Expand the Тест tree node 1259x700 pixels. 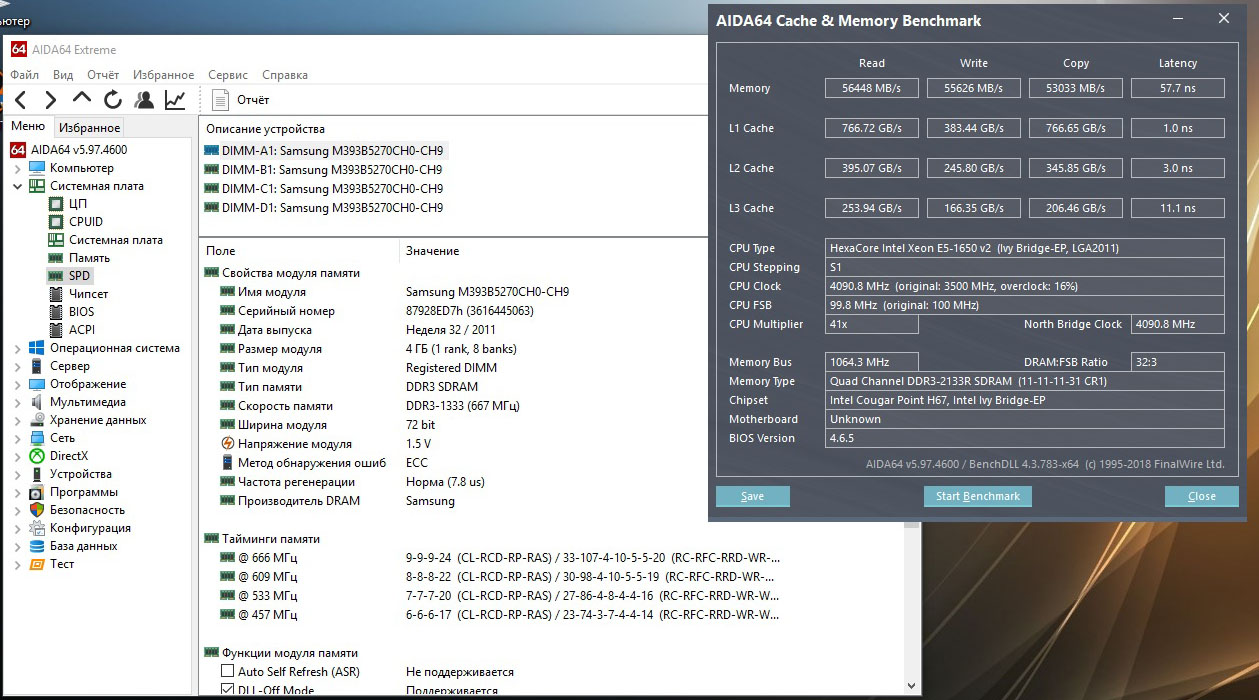[18, 564]
